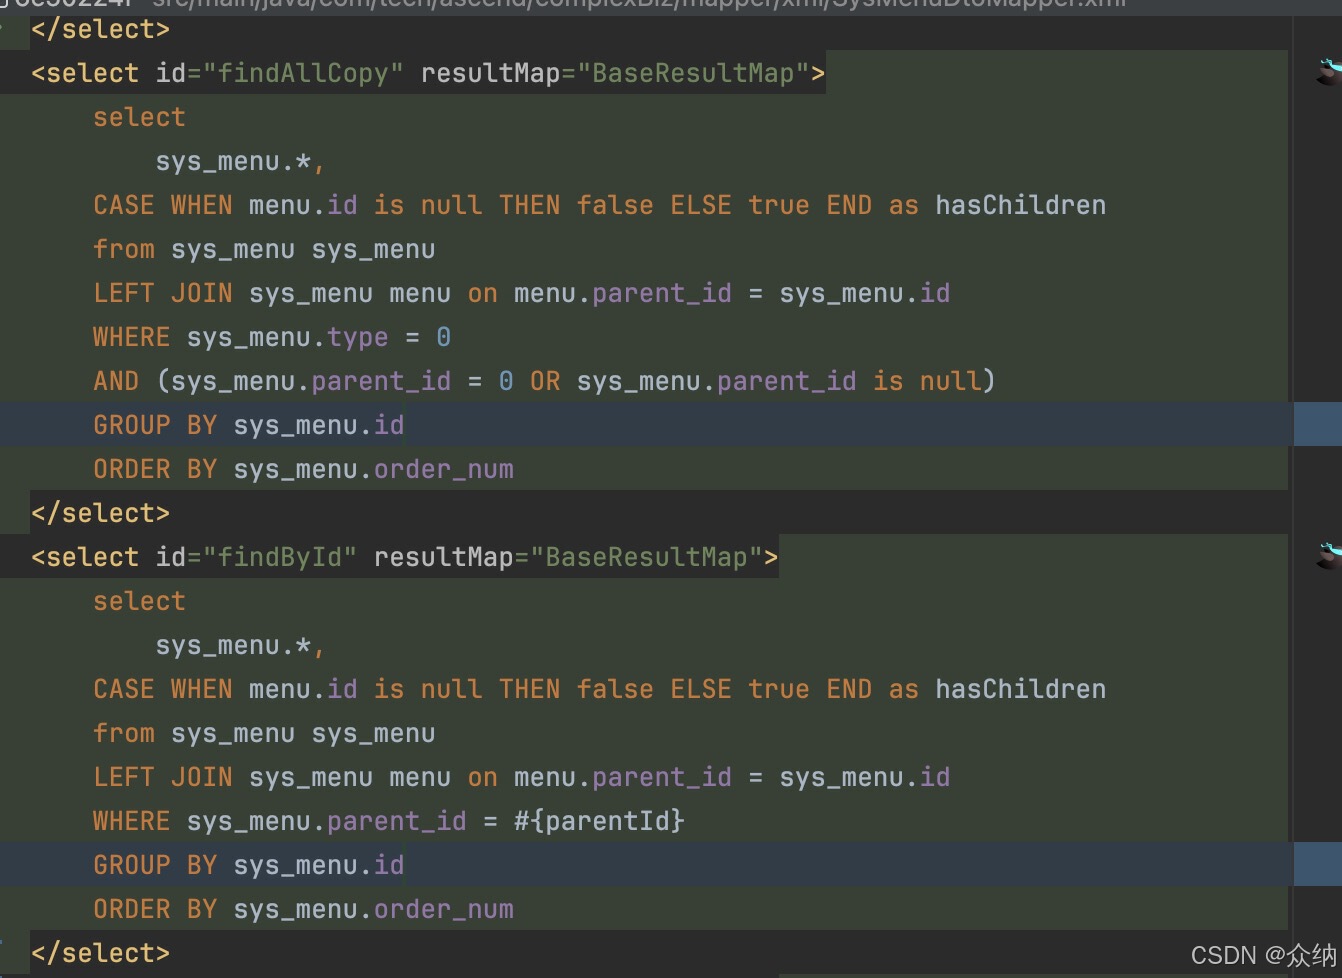Click the topmost </select> closing tag

[x=101, y=29]
